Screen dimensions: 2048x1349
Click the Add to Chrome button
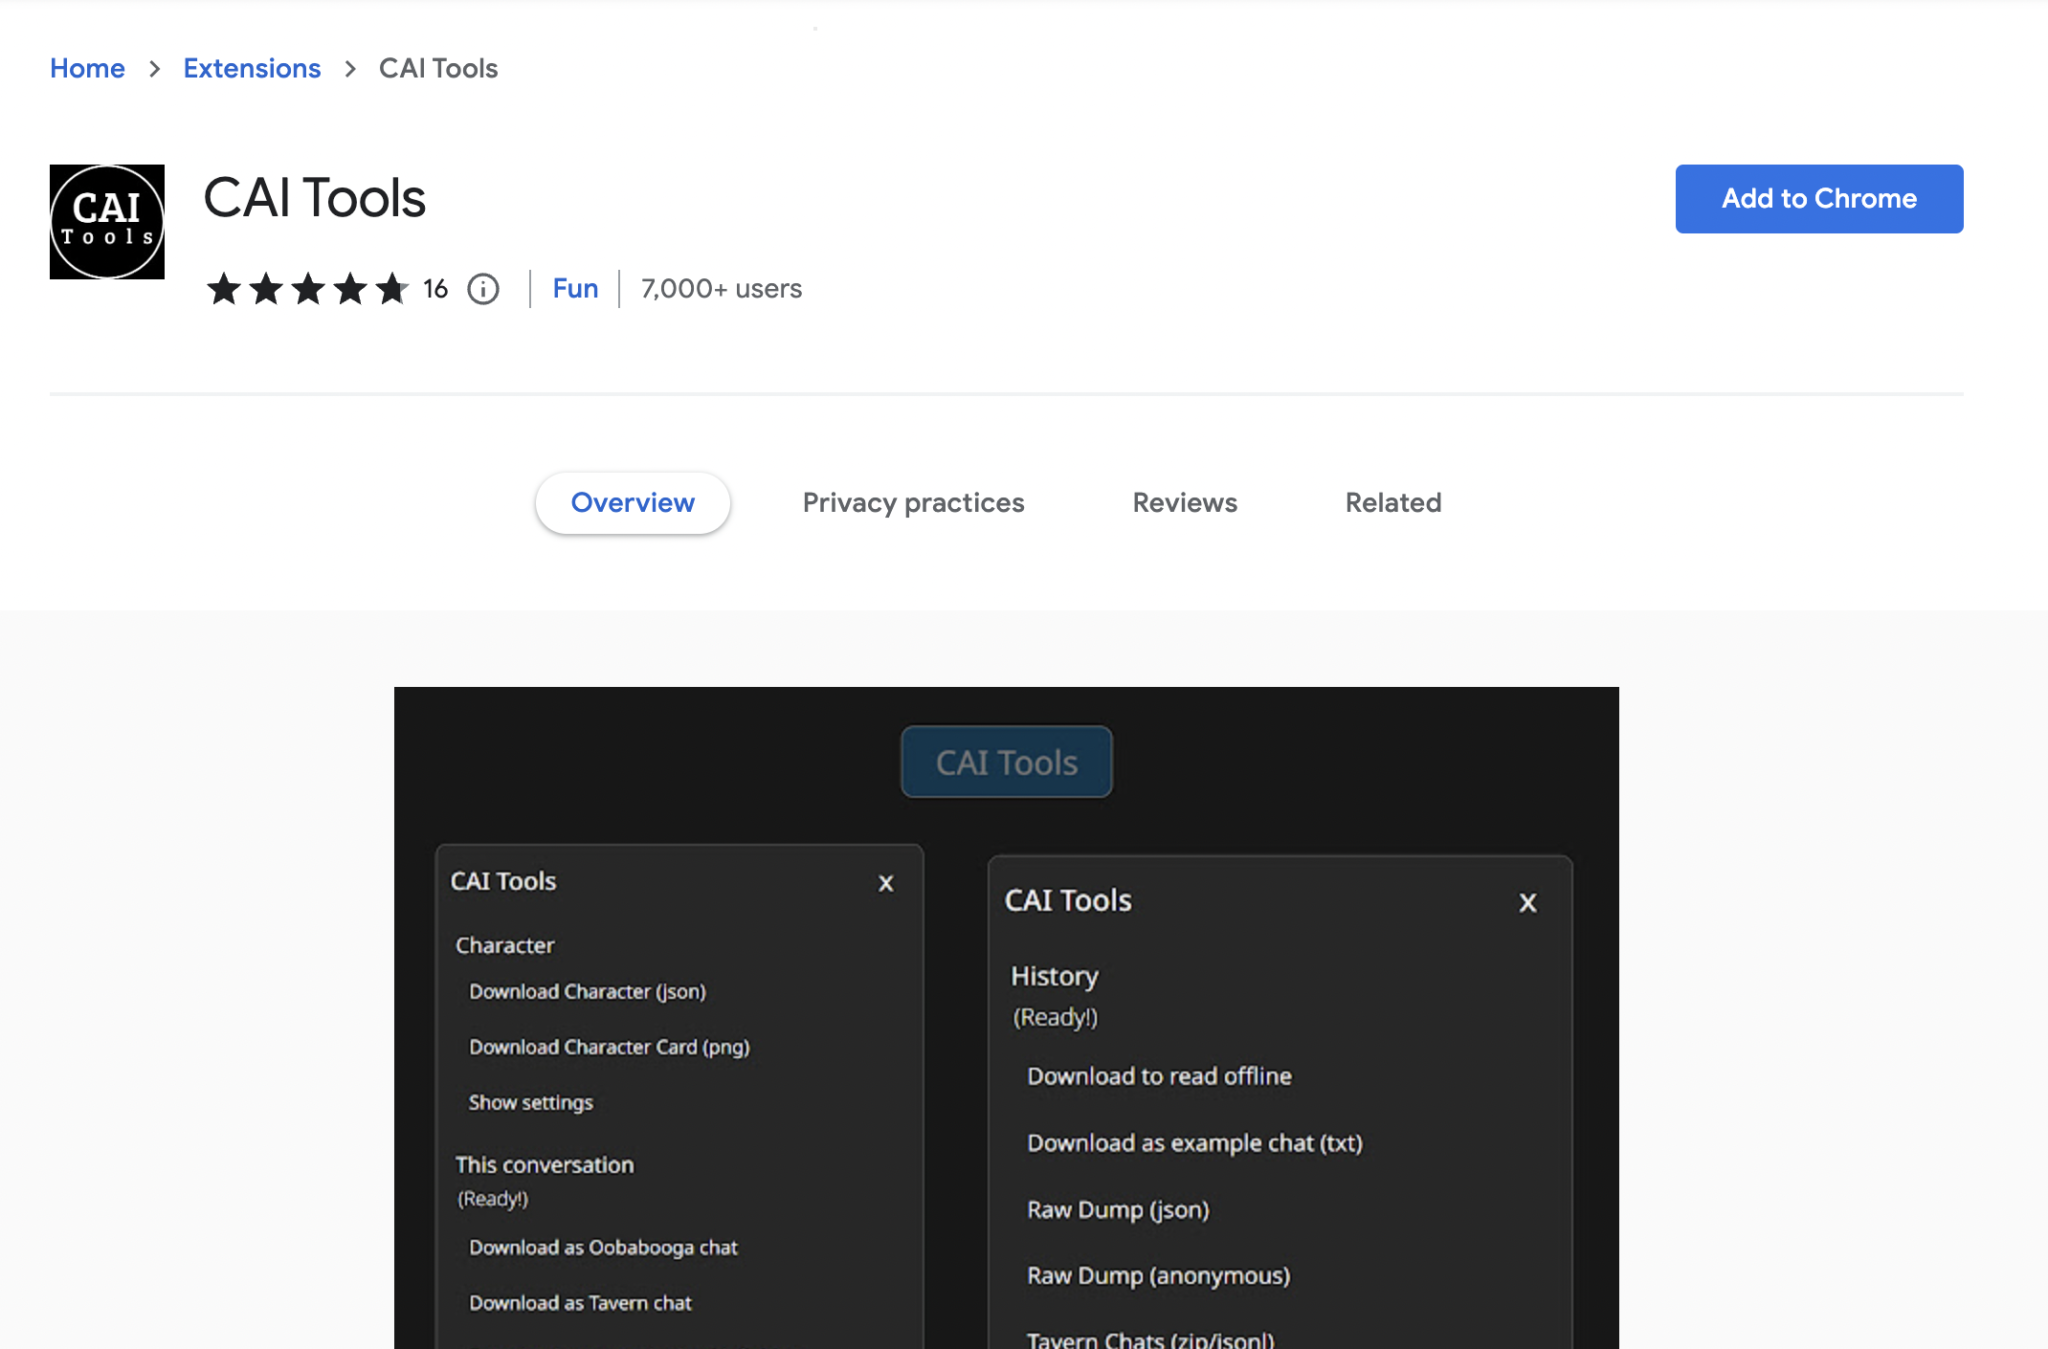(1818, 198)
